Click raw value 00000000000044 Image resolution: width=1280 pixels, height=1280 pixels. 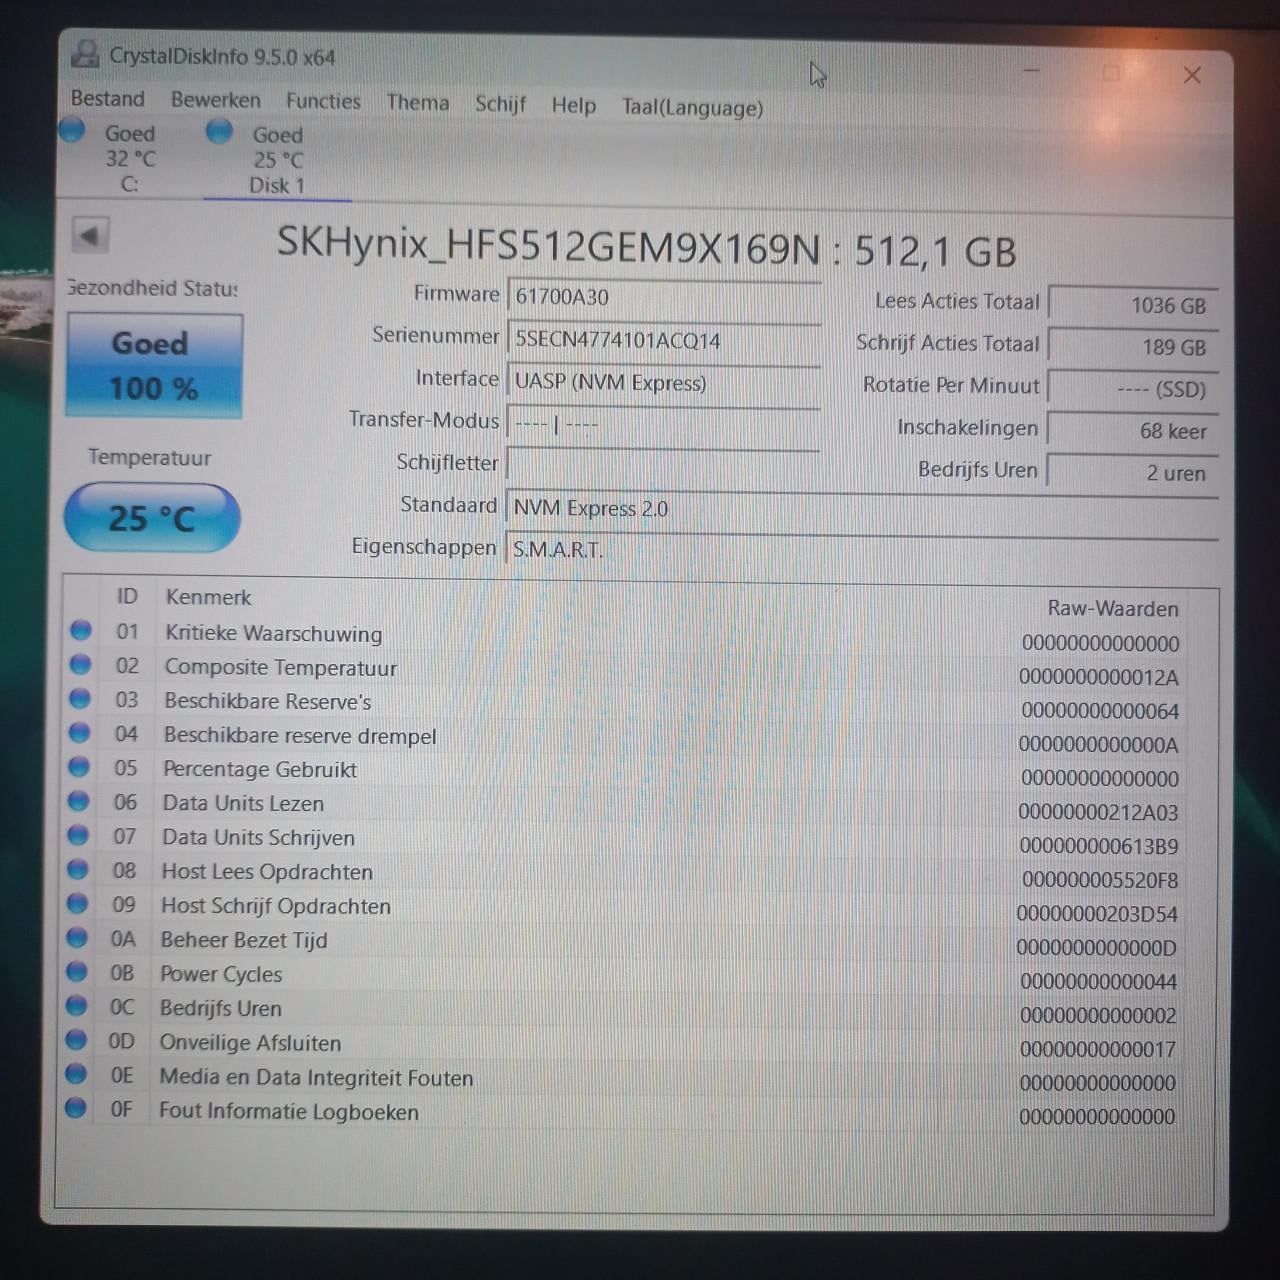pyautogui.click(x=1098, y=982)
